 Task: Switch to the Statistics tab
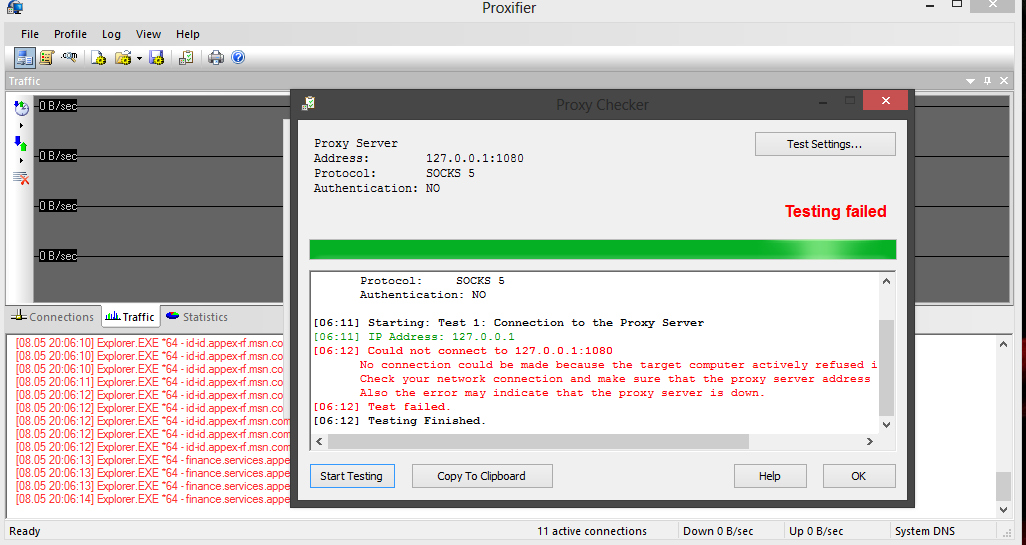196,317
